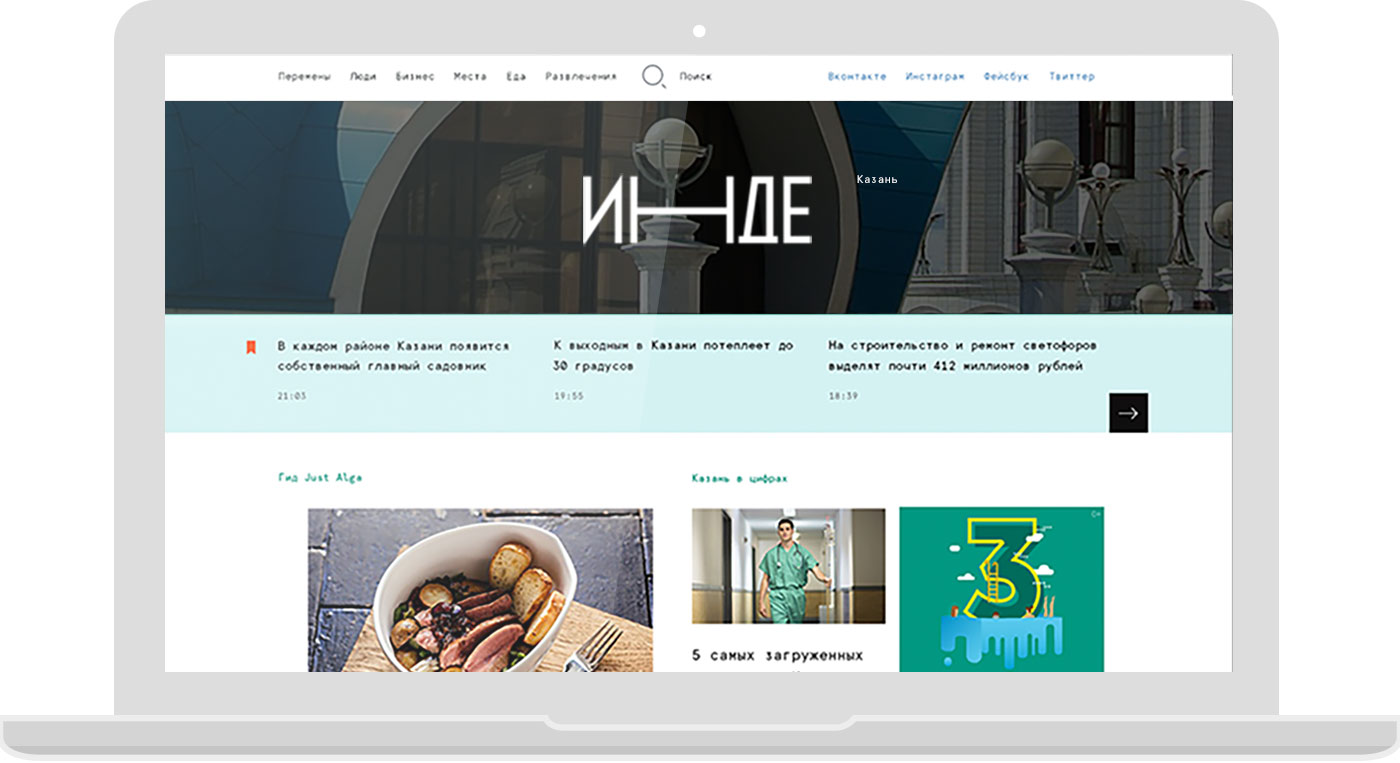Go to the Люди section
The width and height of the screenshot is (1400, 763).
click(363, 76)
